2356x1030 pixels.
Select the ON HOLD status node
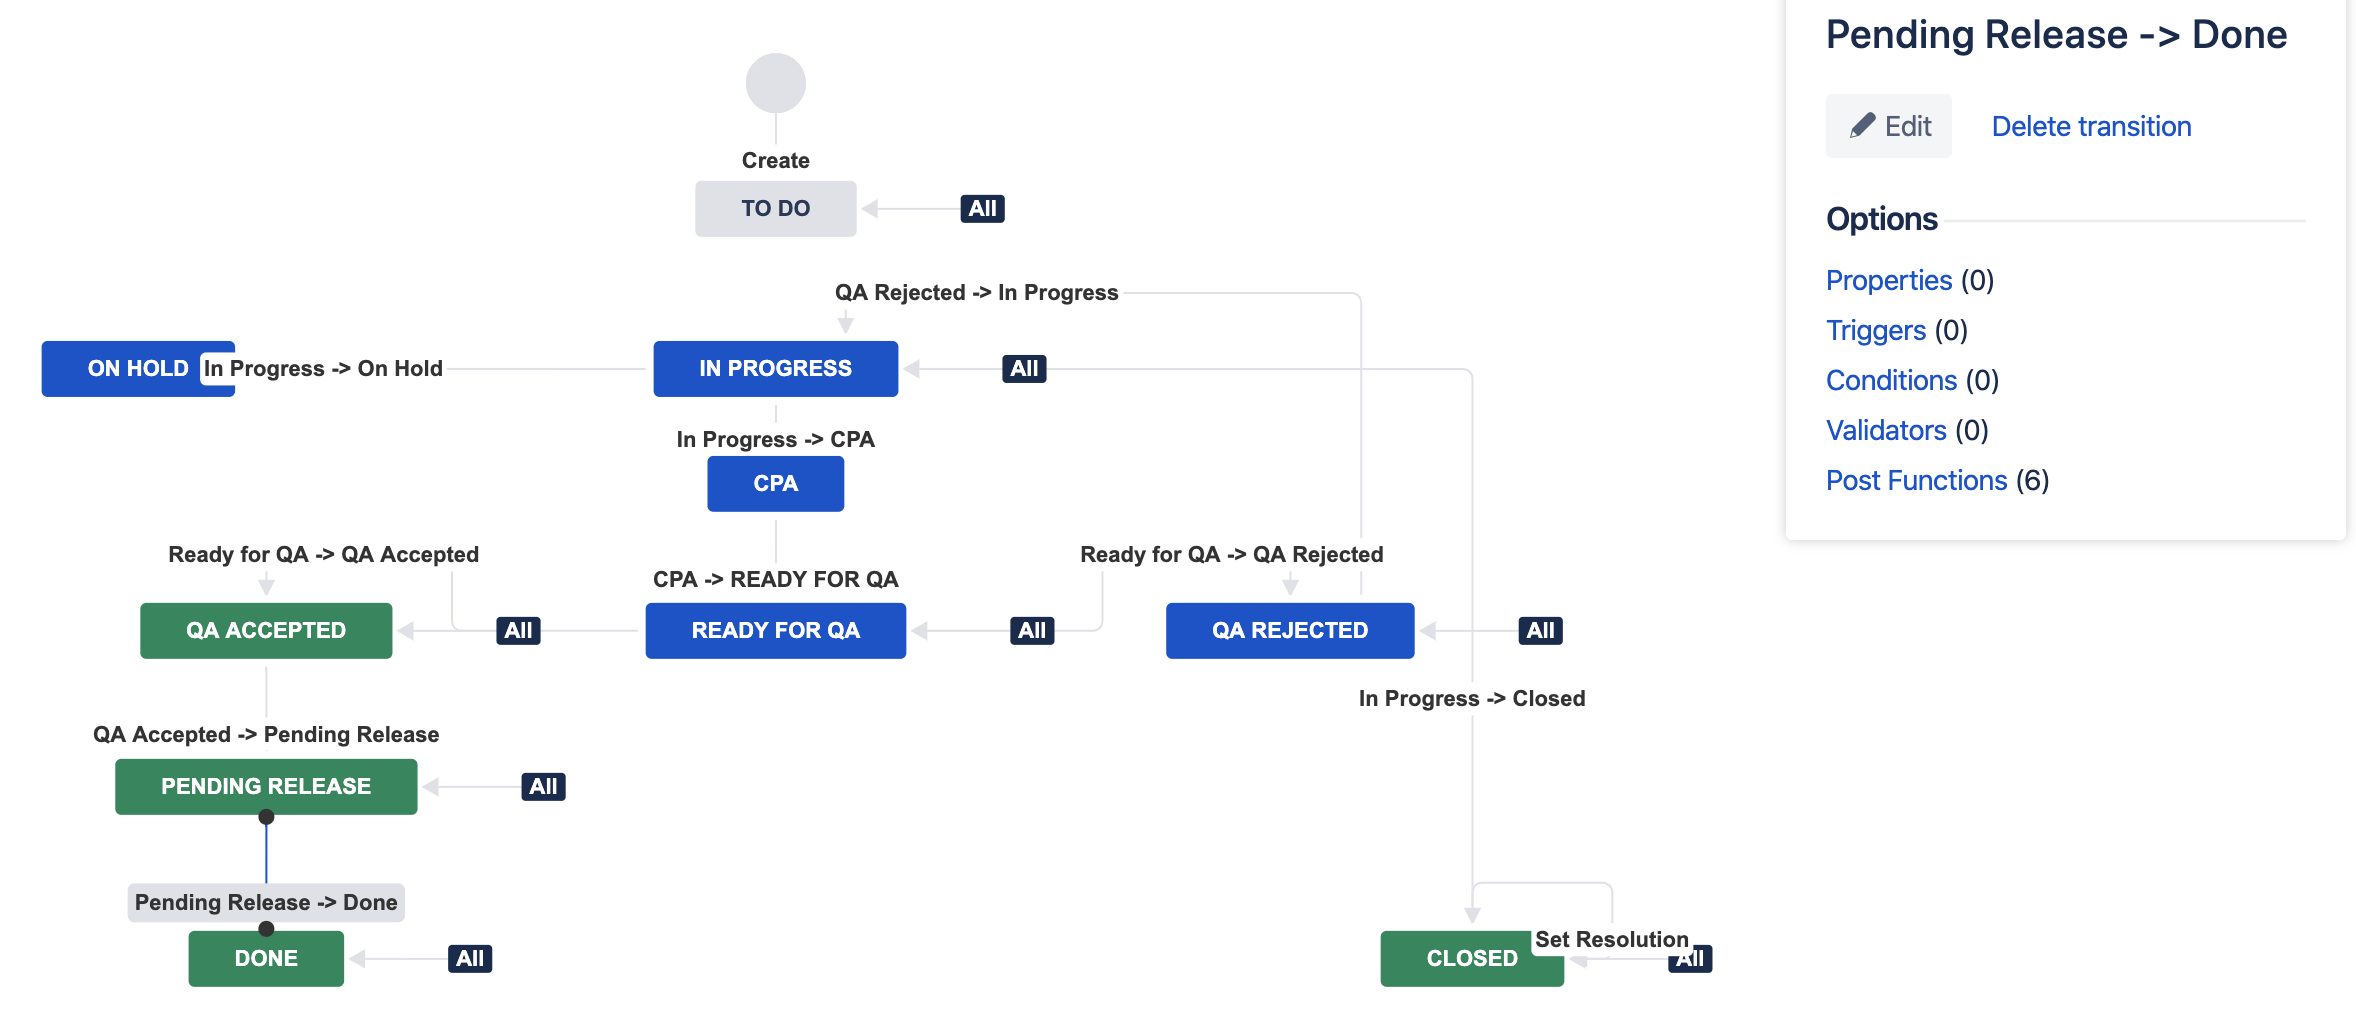[137, 368]
